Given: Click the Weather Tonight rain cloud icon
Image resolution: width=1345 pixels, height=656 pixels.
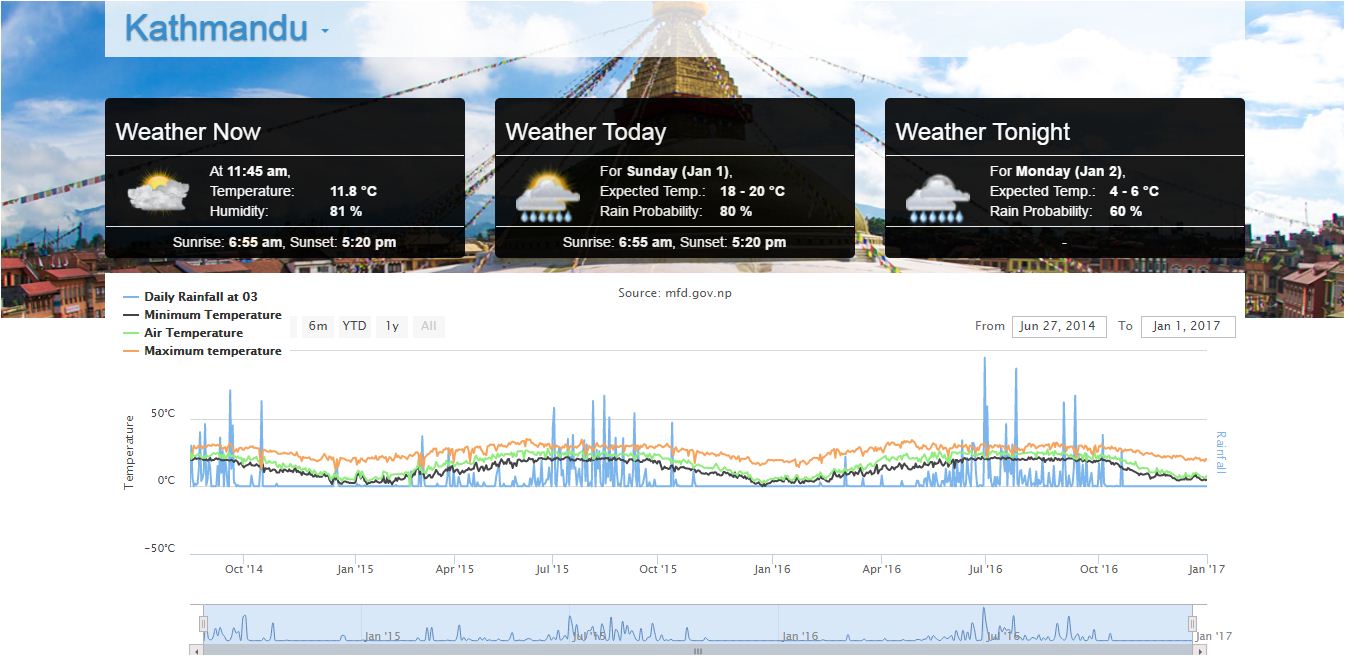Looking at the screenshot, I should [x=937, y=197].
